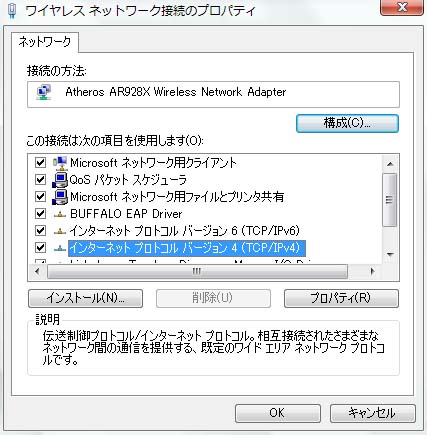Image resolution: width=427 pixels, height=435 pixels.
Task: Toggle BUFFALO EAP Driver checkbox
Action: (40, 214)
